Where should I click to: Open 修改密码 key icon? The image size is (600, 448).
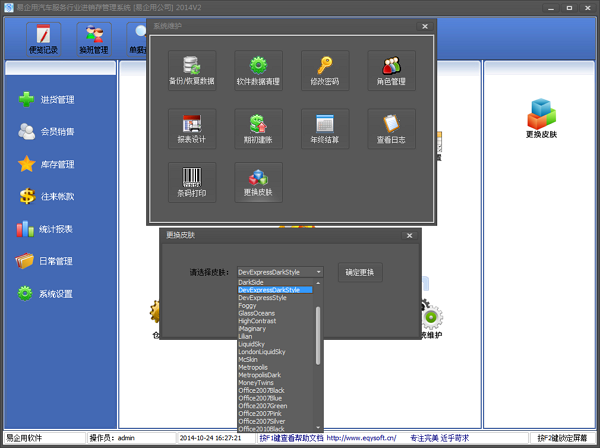click(325, 70)
